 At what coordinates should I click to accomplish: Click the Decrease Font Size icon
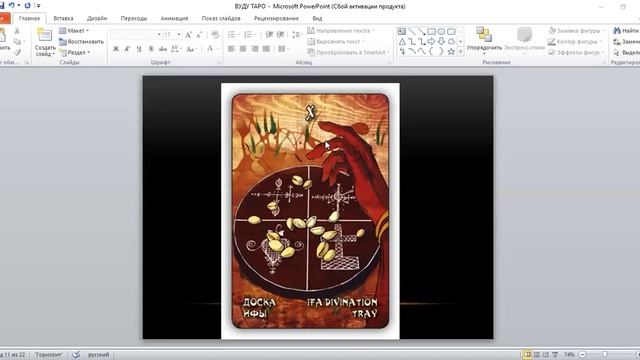199,35
